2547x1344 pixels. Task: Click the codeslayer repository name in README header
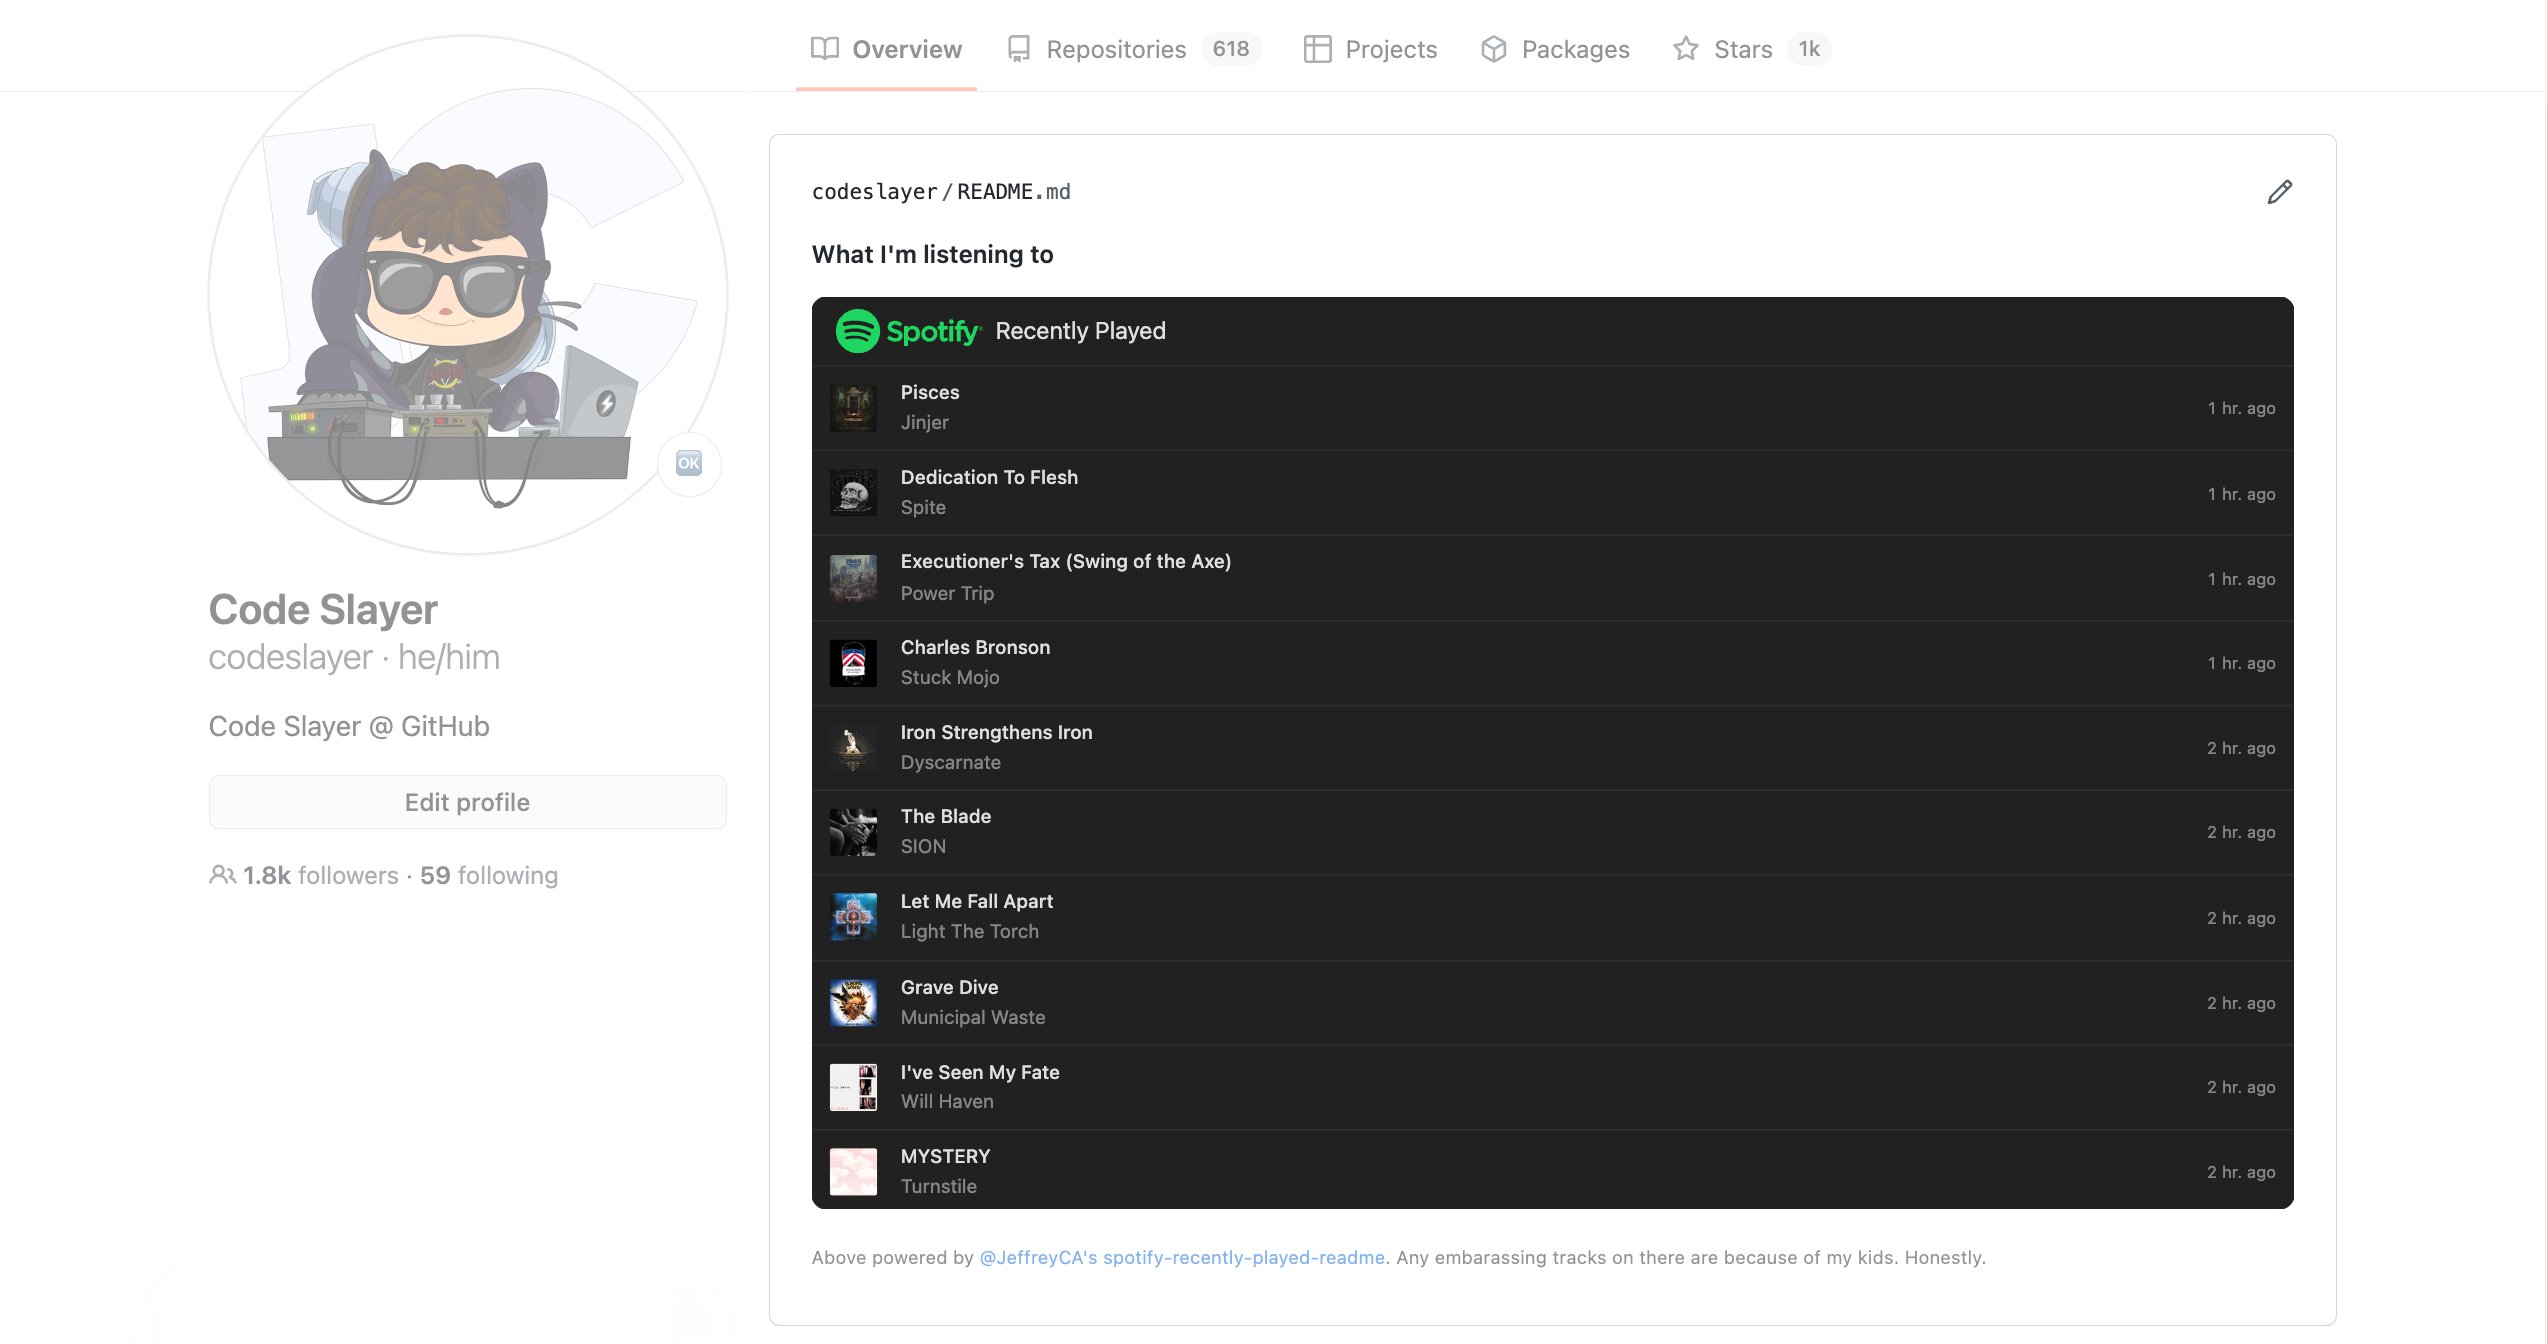click(874, 192)
